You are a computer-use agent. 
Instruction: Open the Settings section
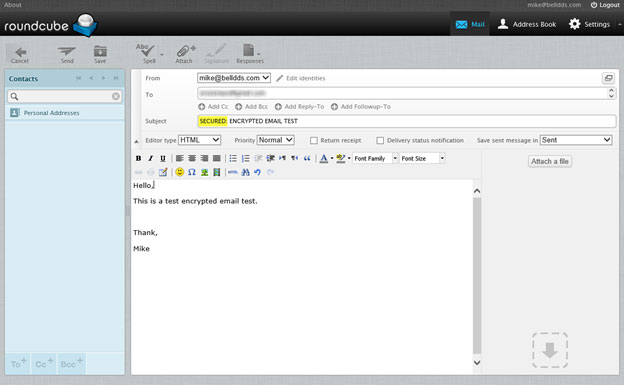tap(589, 24)
